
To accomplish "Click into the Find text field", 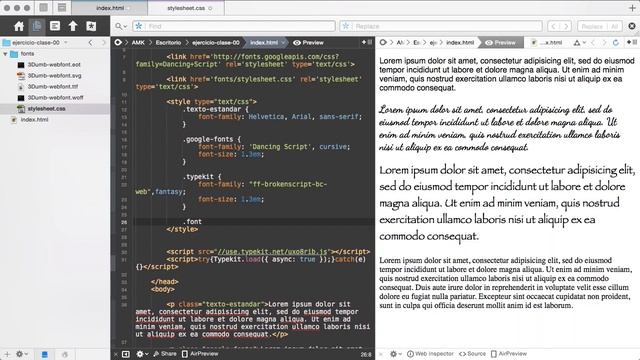I will pos(234,26).
